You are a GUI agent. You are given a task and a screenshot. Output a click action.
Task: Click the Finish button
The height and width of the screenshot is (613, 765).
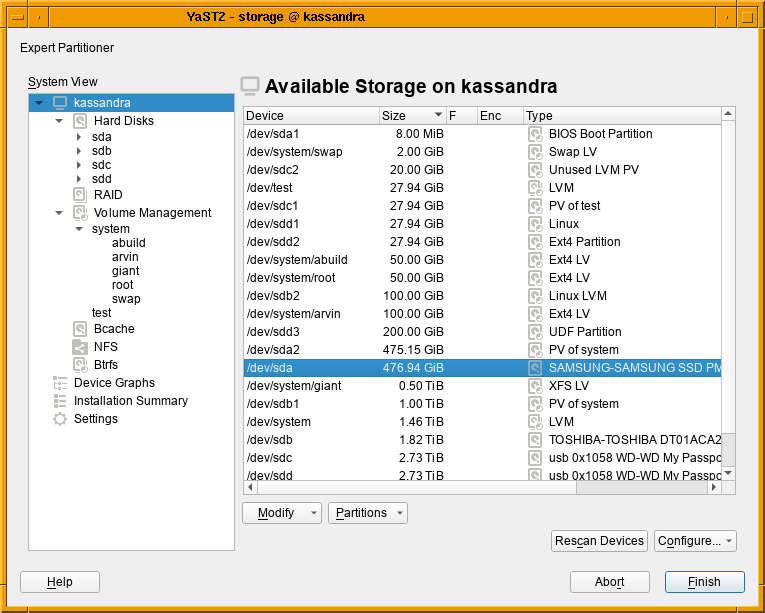coord(704,582)
